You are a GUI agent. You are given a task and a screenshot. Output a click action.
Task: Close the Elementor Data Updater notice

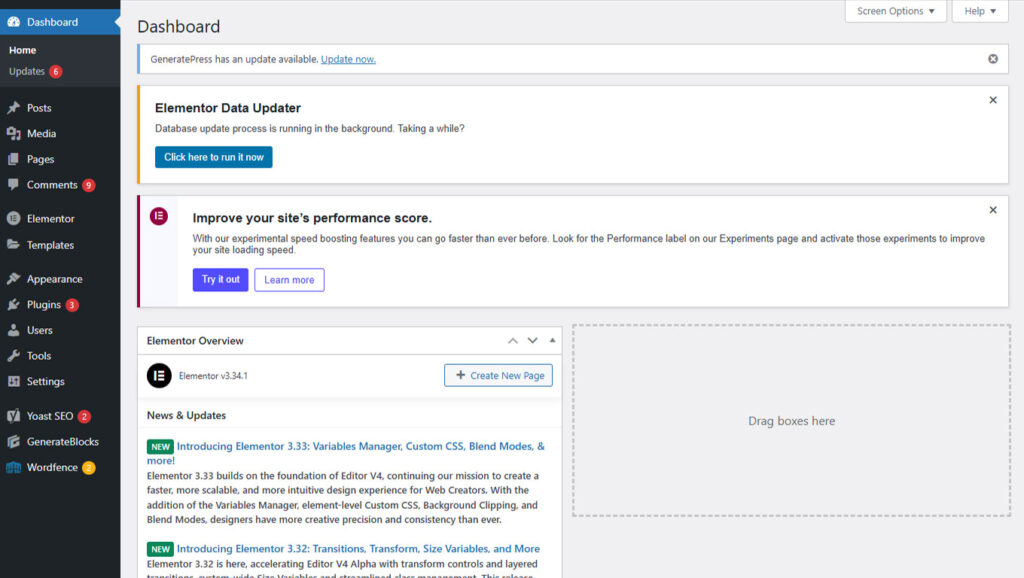click(x=993, y=100)
